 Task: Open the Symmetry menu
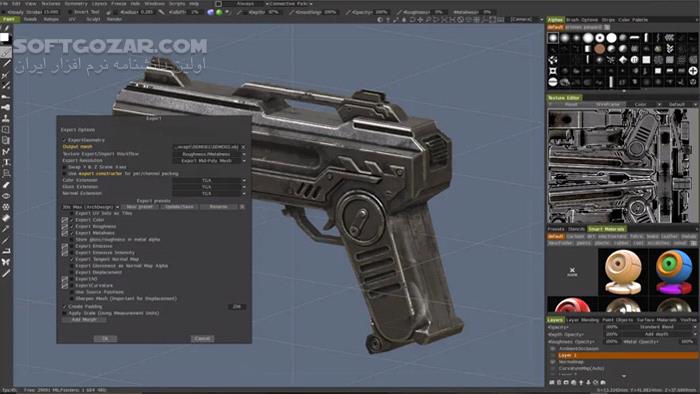click(76, 4)
